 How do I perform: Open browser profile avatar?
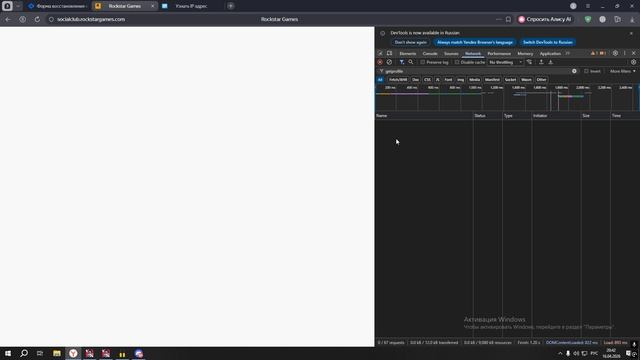click(573, 6)
